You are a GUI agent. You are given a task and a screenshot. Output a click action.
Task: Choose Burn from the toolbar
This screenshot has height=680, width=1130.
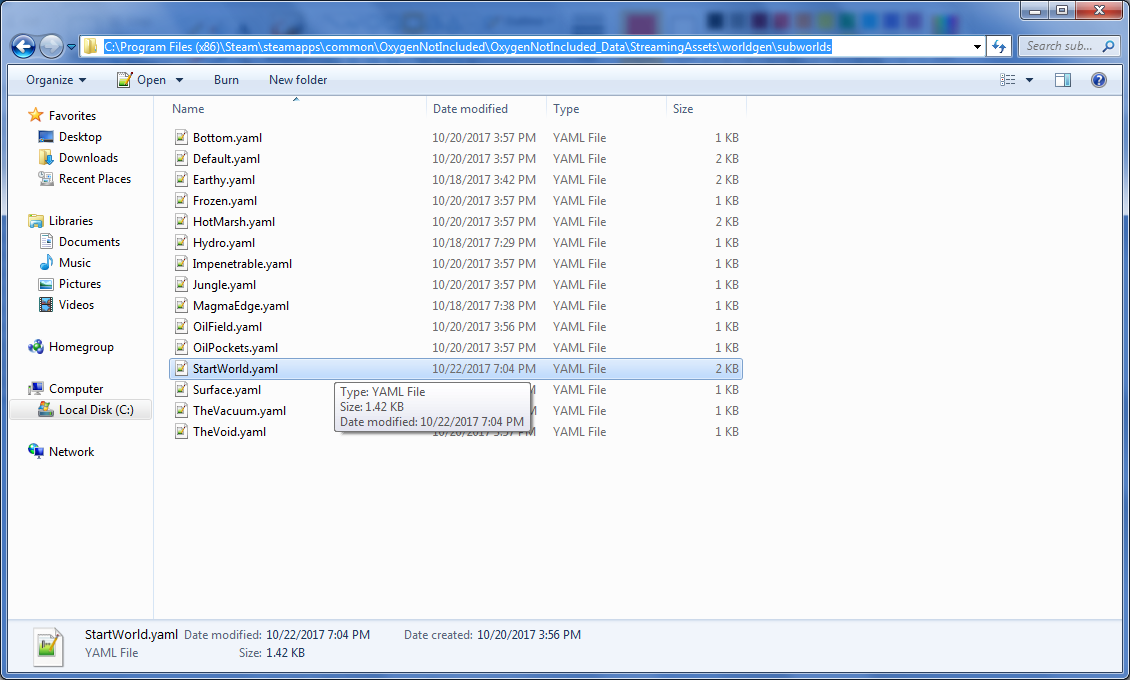[226, 80]
